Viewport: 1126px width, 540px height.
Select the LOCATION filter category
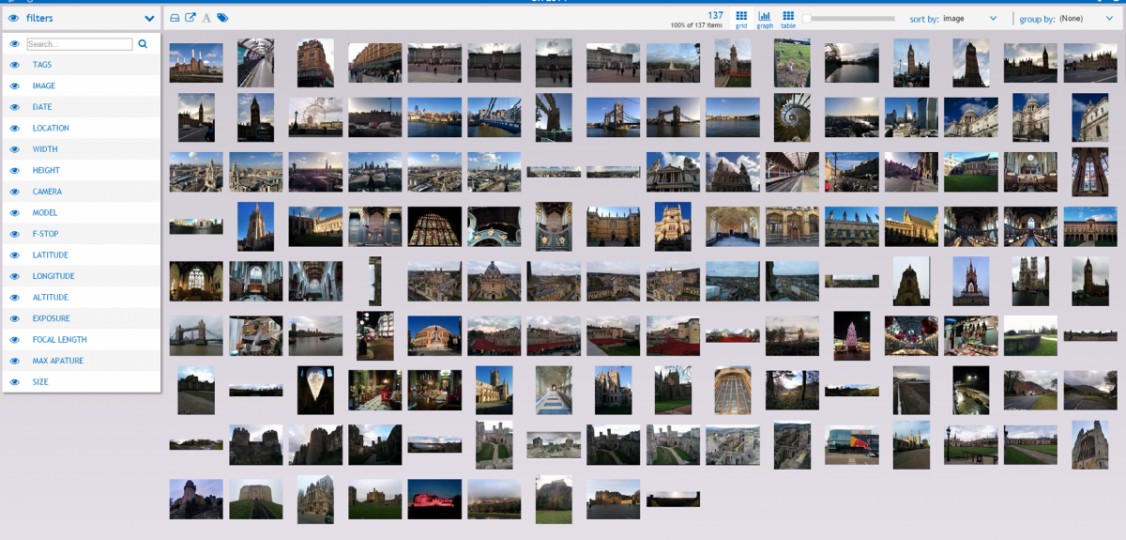point(50,128)
